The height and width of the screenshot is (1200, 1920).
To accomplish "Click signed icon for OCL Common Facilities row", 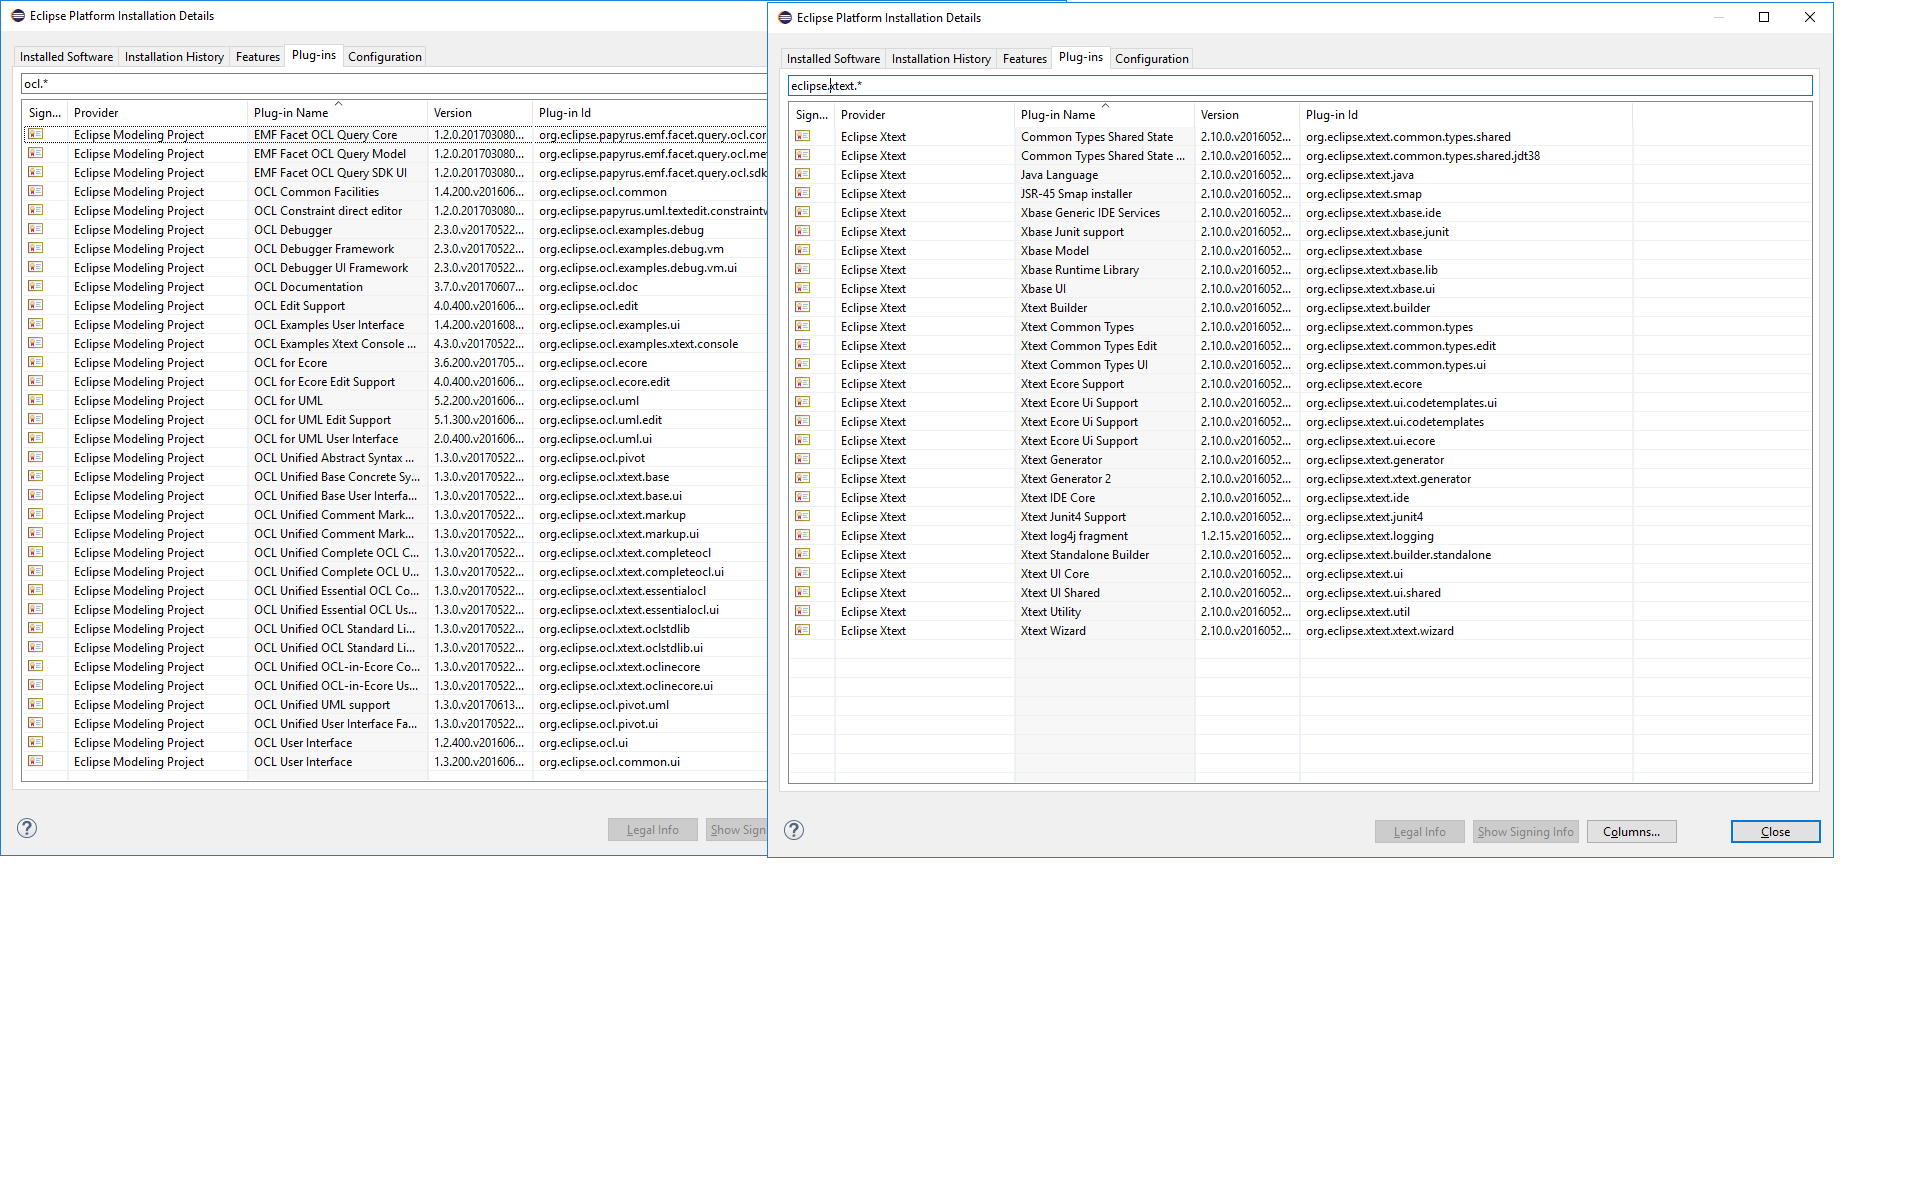I will (x=35, y=191).
